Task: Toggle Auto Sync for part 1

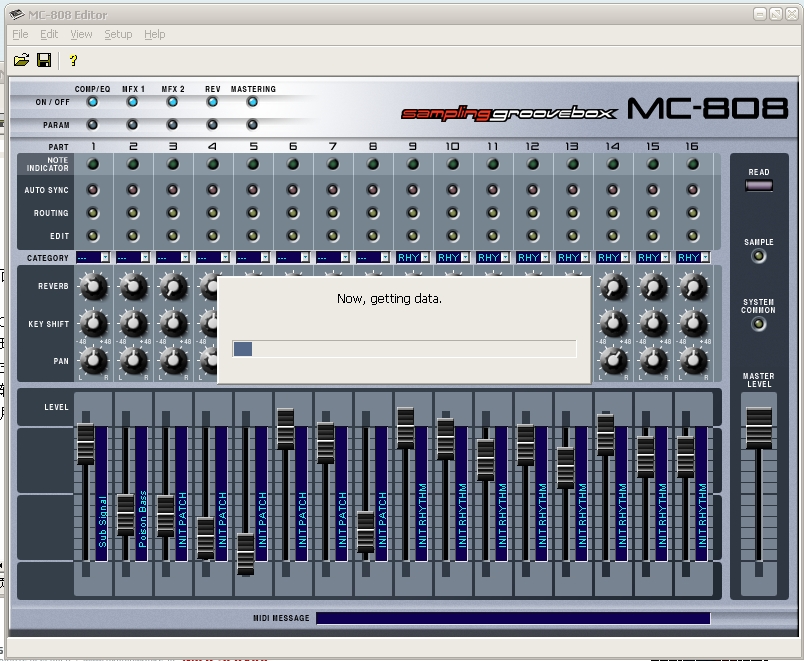Action: click(x=93, y=190)
